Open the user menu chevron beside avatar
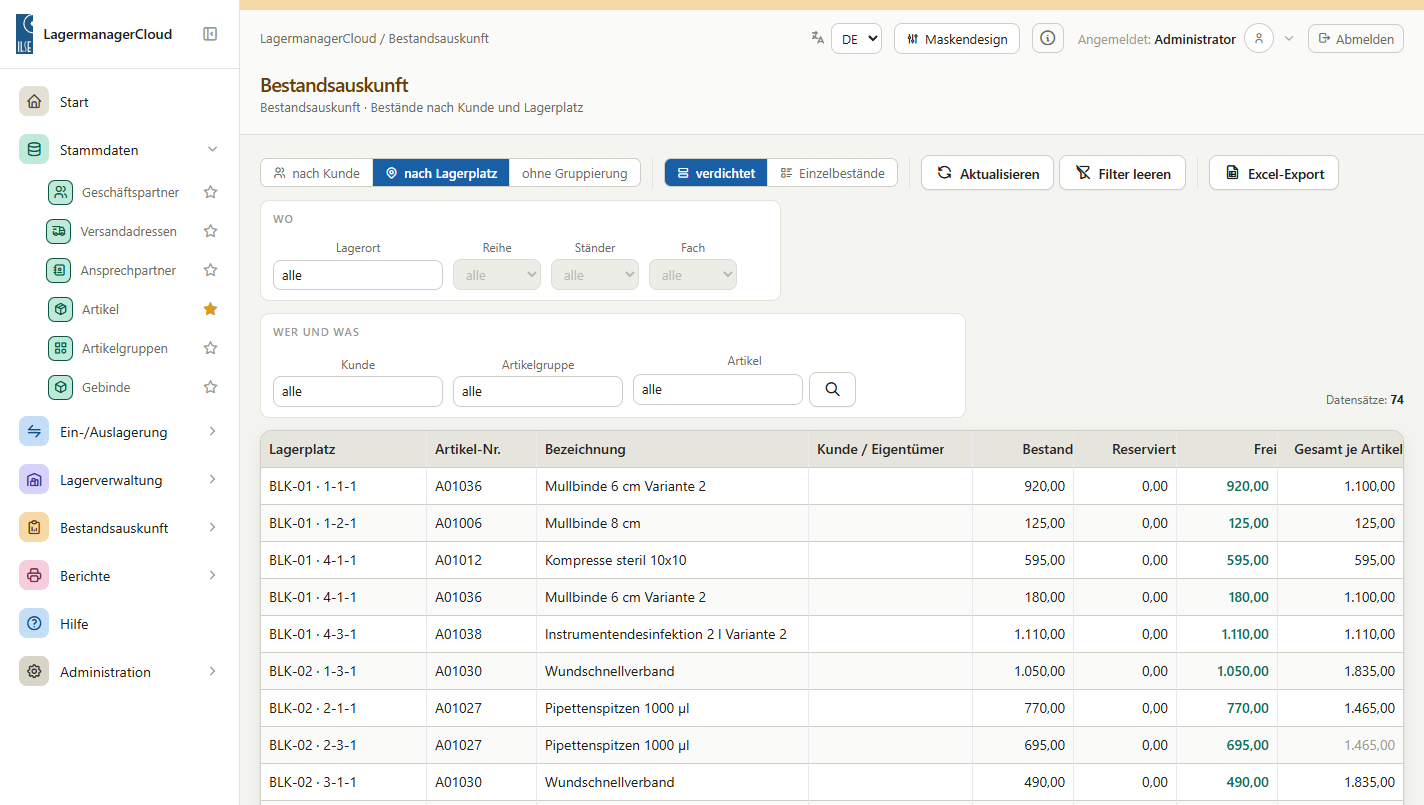 (x=1289, y=39)
